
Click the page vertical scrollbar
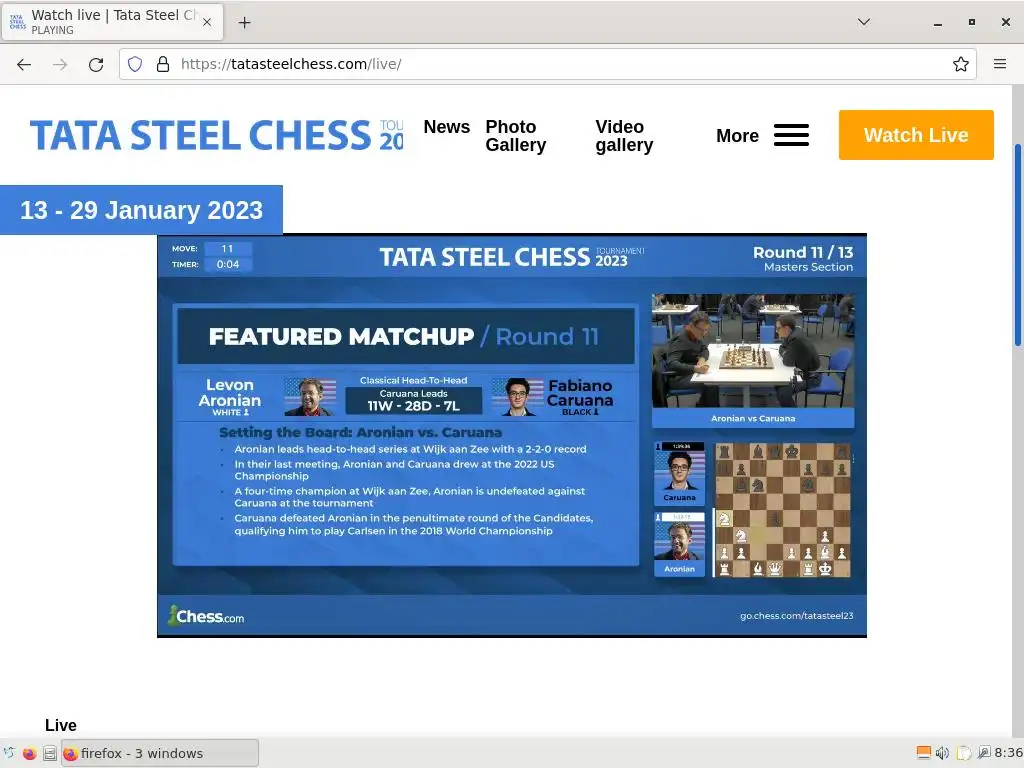[1017, 245]
